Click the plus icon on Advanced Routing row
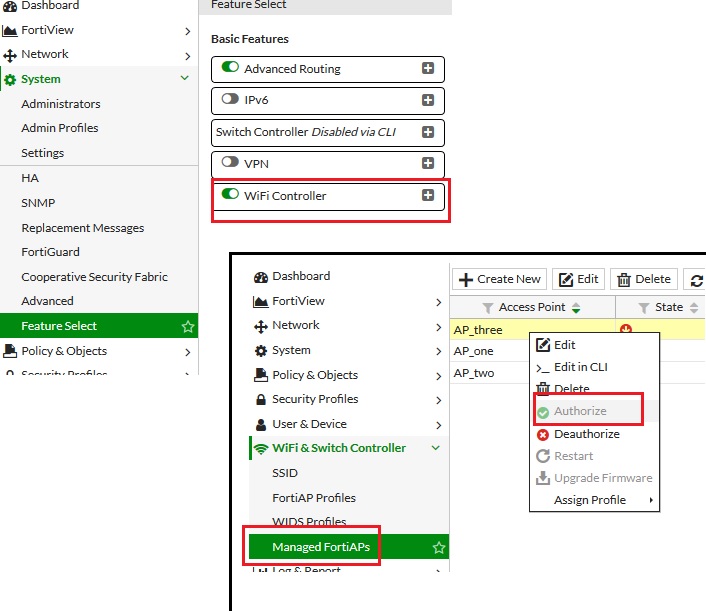Screen dimensions: 706x611 [x=428, y=68]
